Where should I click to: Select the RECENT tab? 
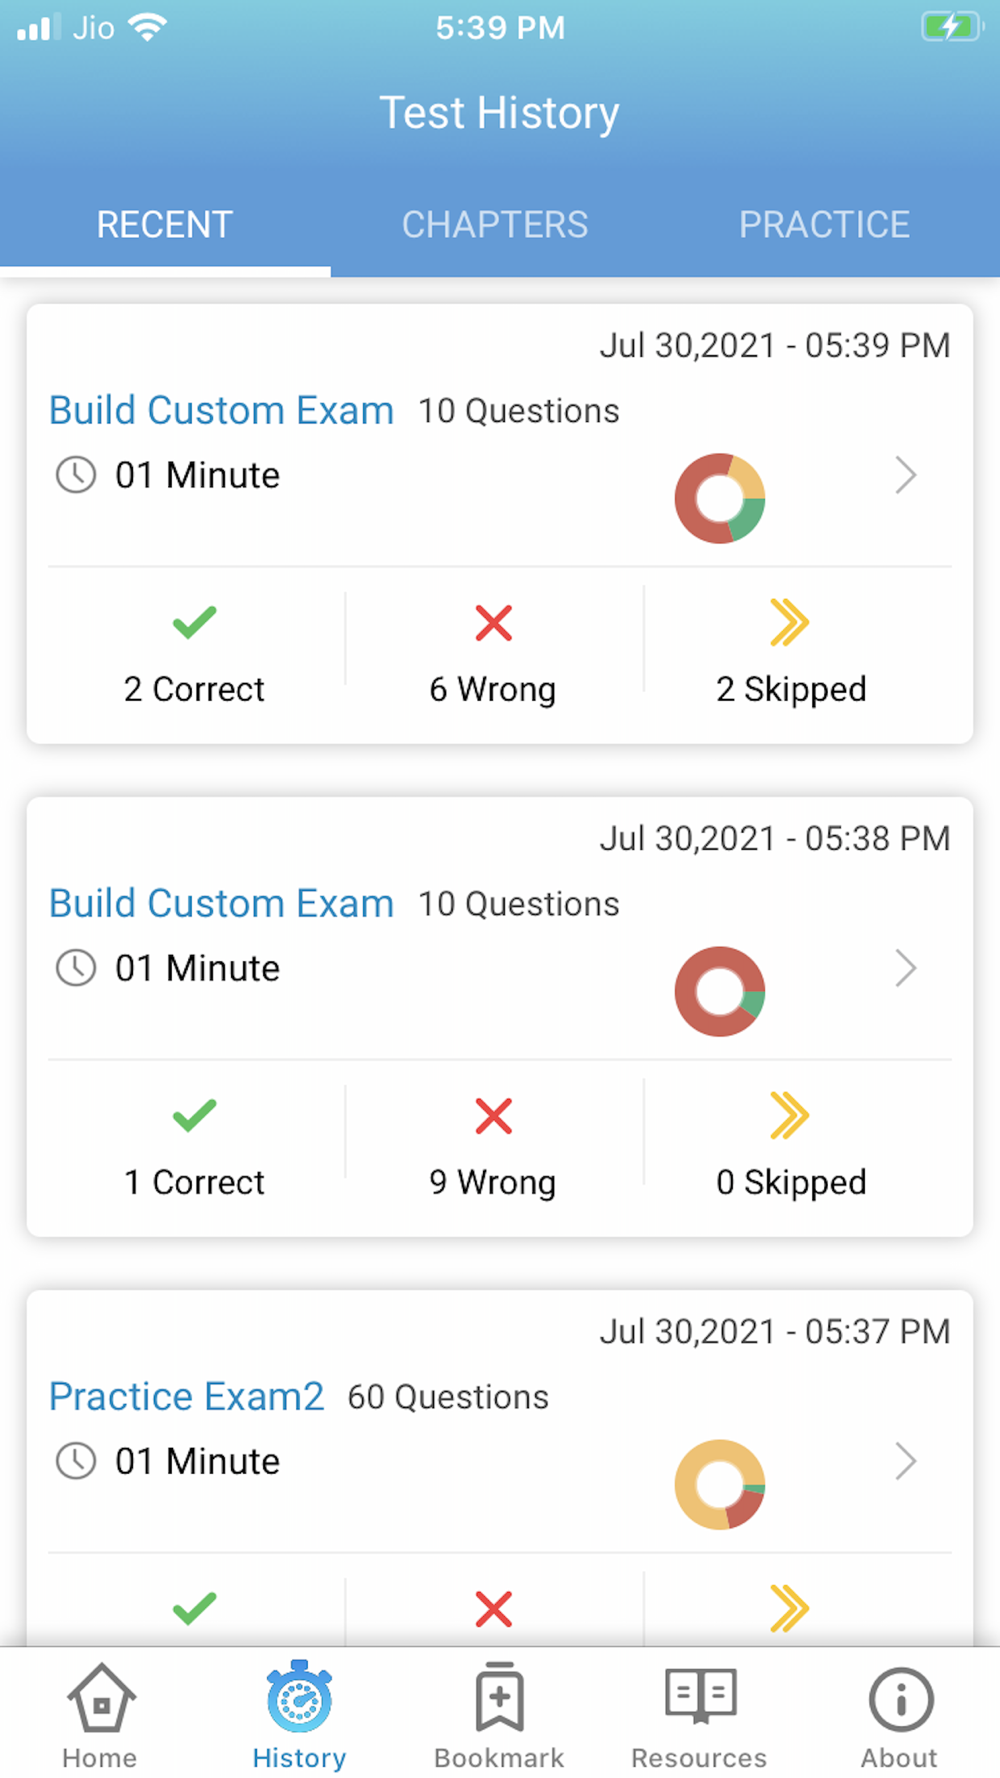coord(165,224)
